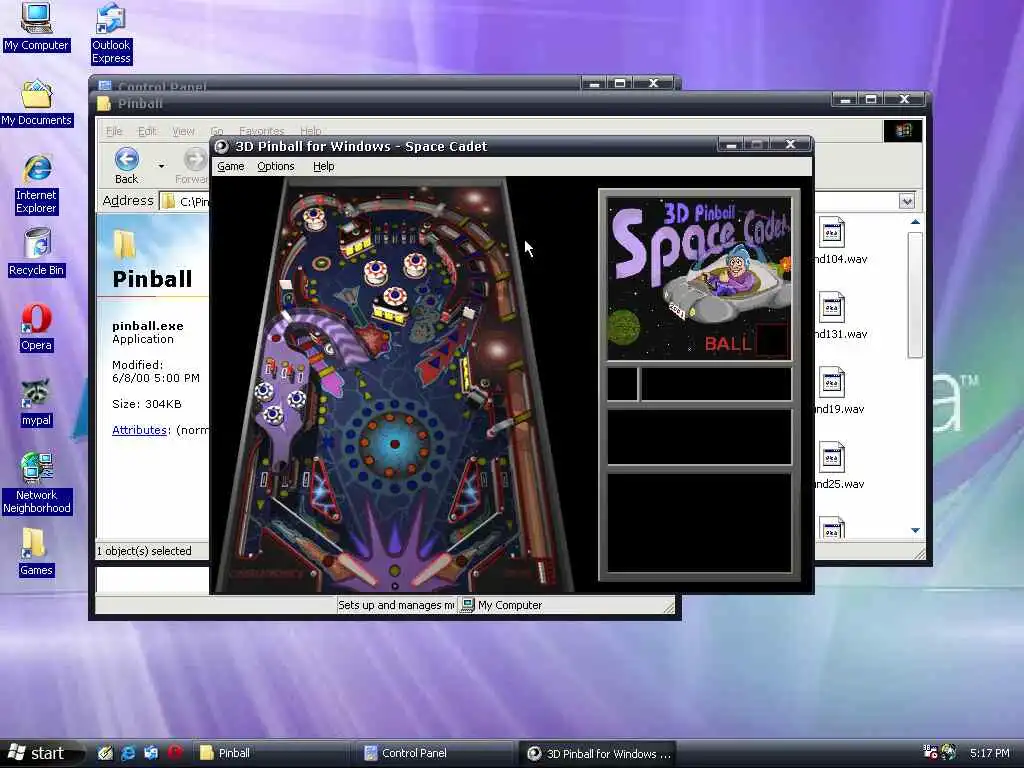Click My Computer status bar zone
Screen dimensions: 1024x768
pos(566,605)
